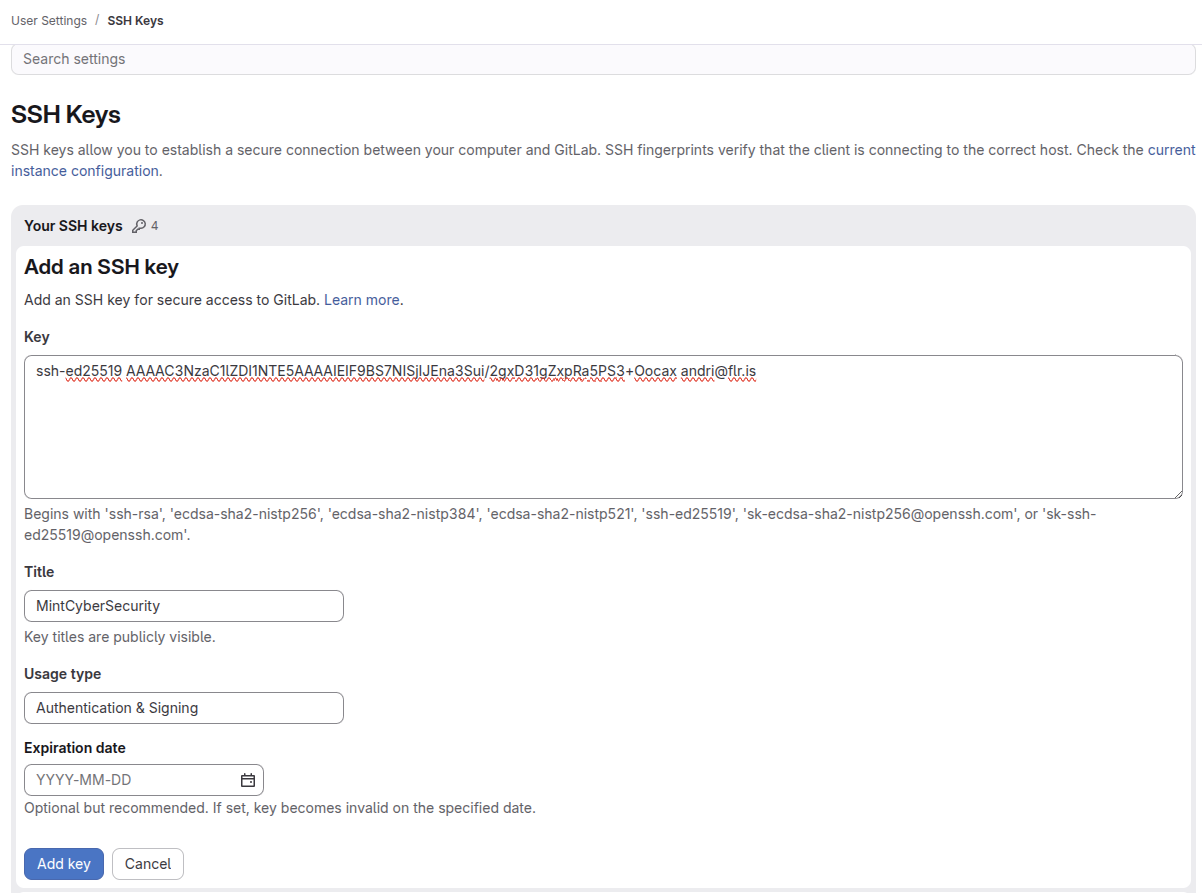Select the SSH Keys breadcrumb
The height and width of the screenshot is (893, 1202).
pyautogui.click(x=135, y=20)
